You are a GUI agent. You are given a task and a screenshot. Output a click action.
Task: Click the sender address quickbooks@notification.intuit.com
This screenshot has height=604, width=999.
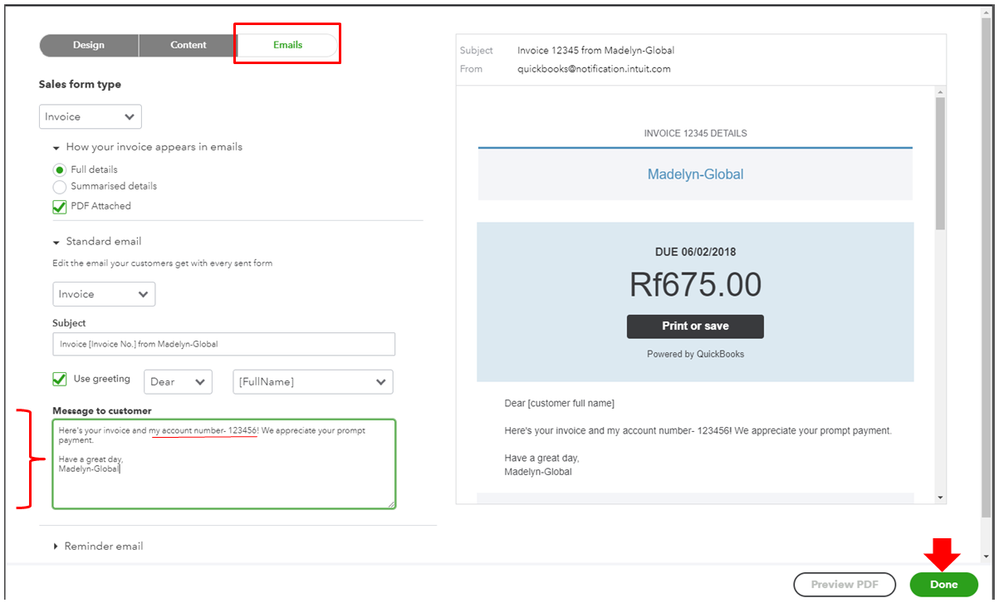pos(594,69)
